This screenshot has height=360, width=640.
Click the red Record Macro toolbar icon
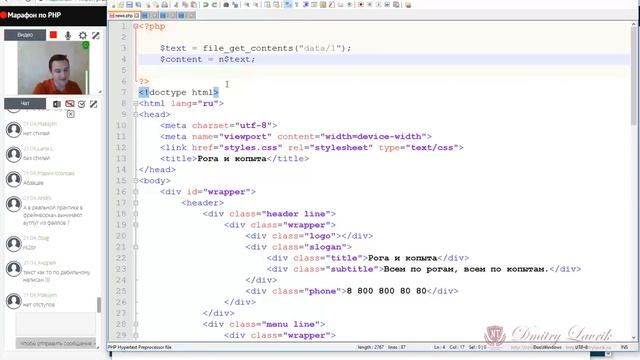[x=360, y=4]
